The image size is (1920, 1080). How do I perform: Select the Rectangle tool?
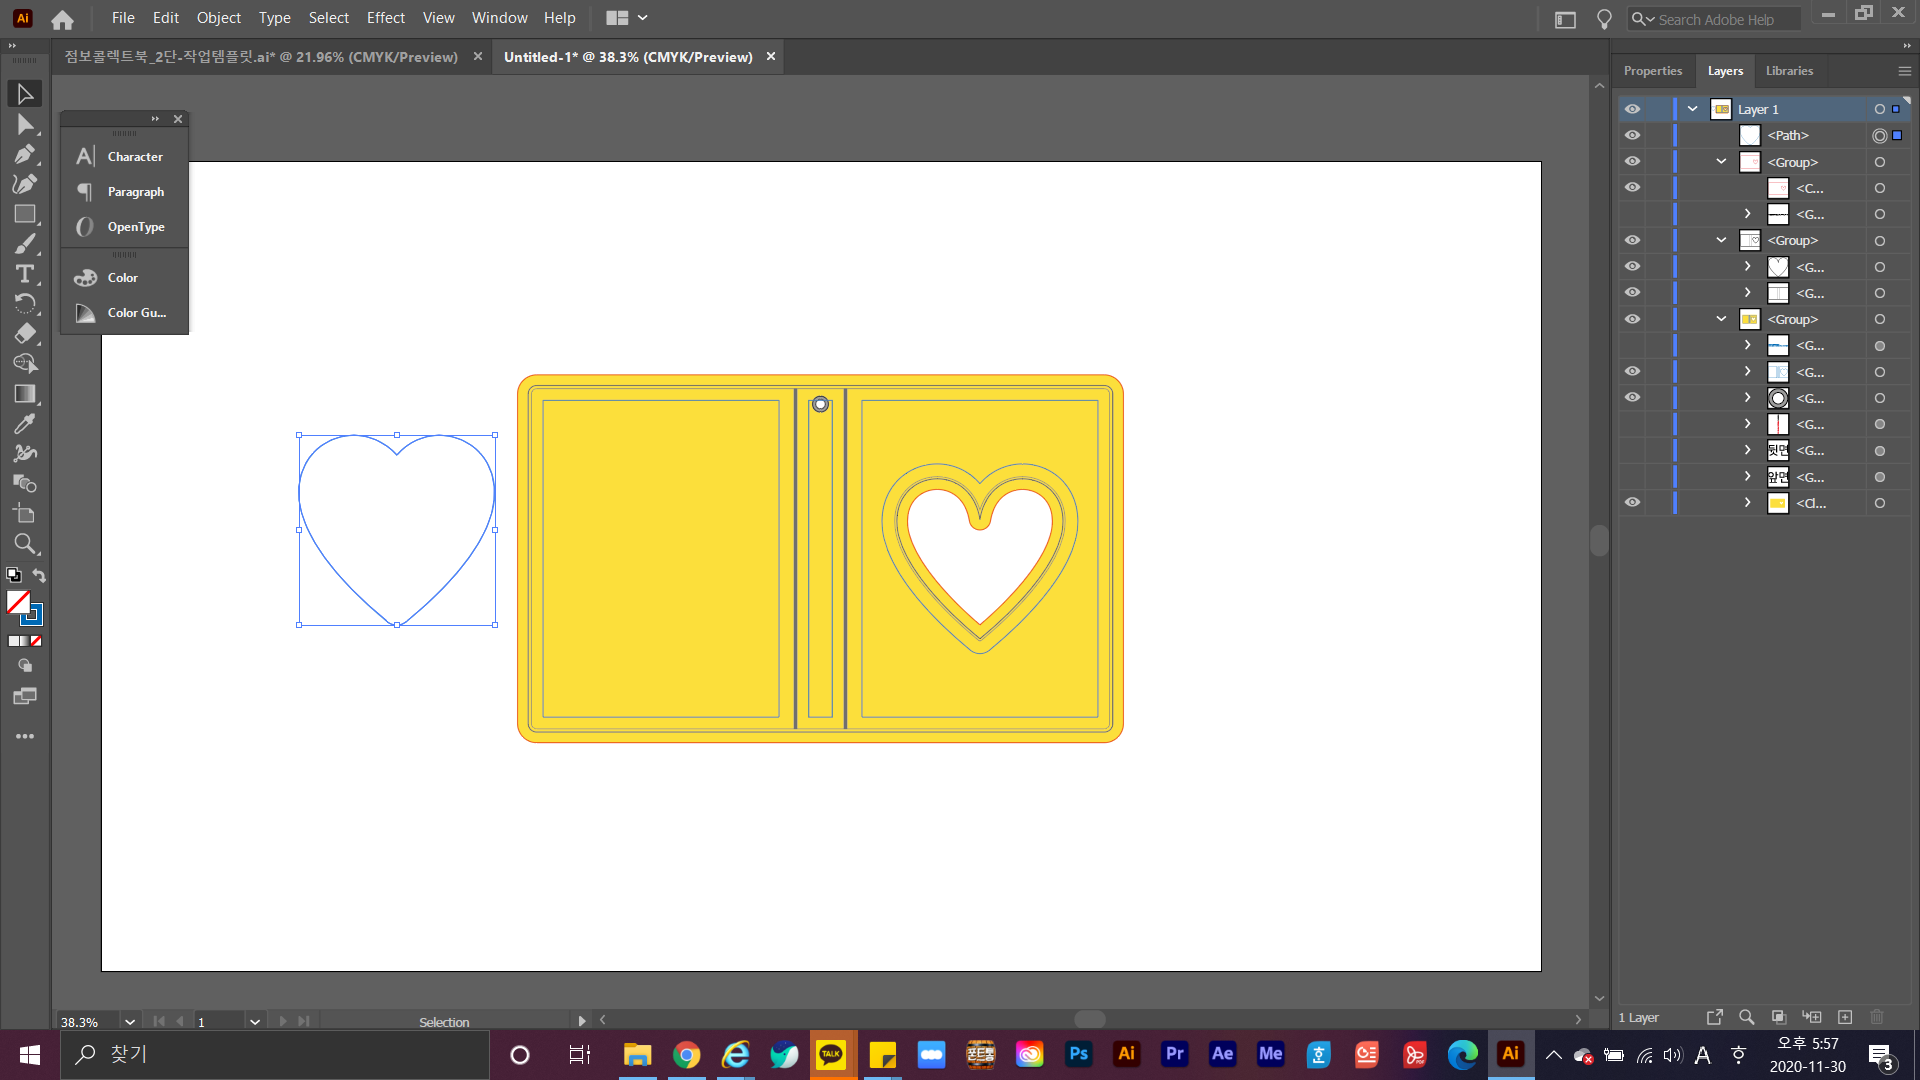24,214
